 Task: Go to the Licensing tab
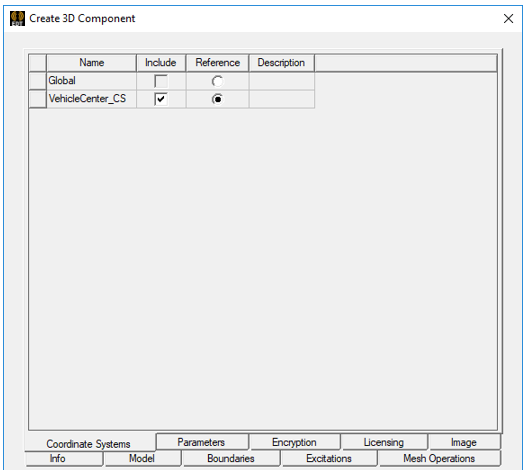click(x=384, y=442)
